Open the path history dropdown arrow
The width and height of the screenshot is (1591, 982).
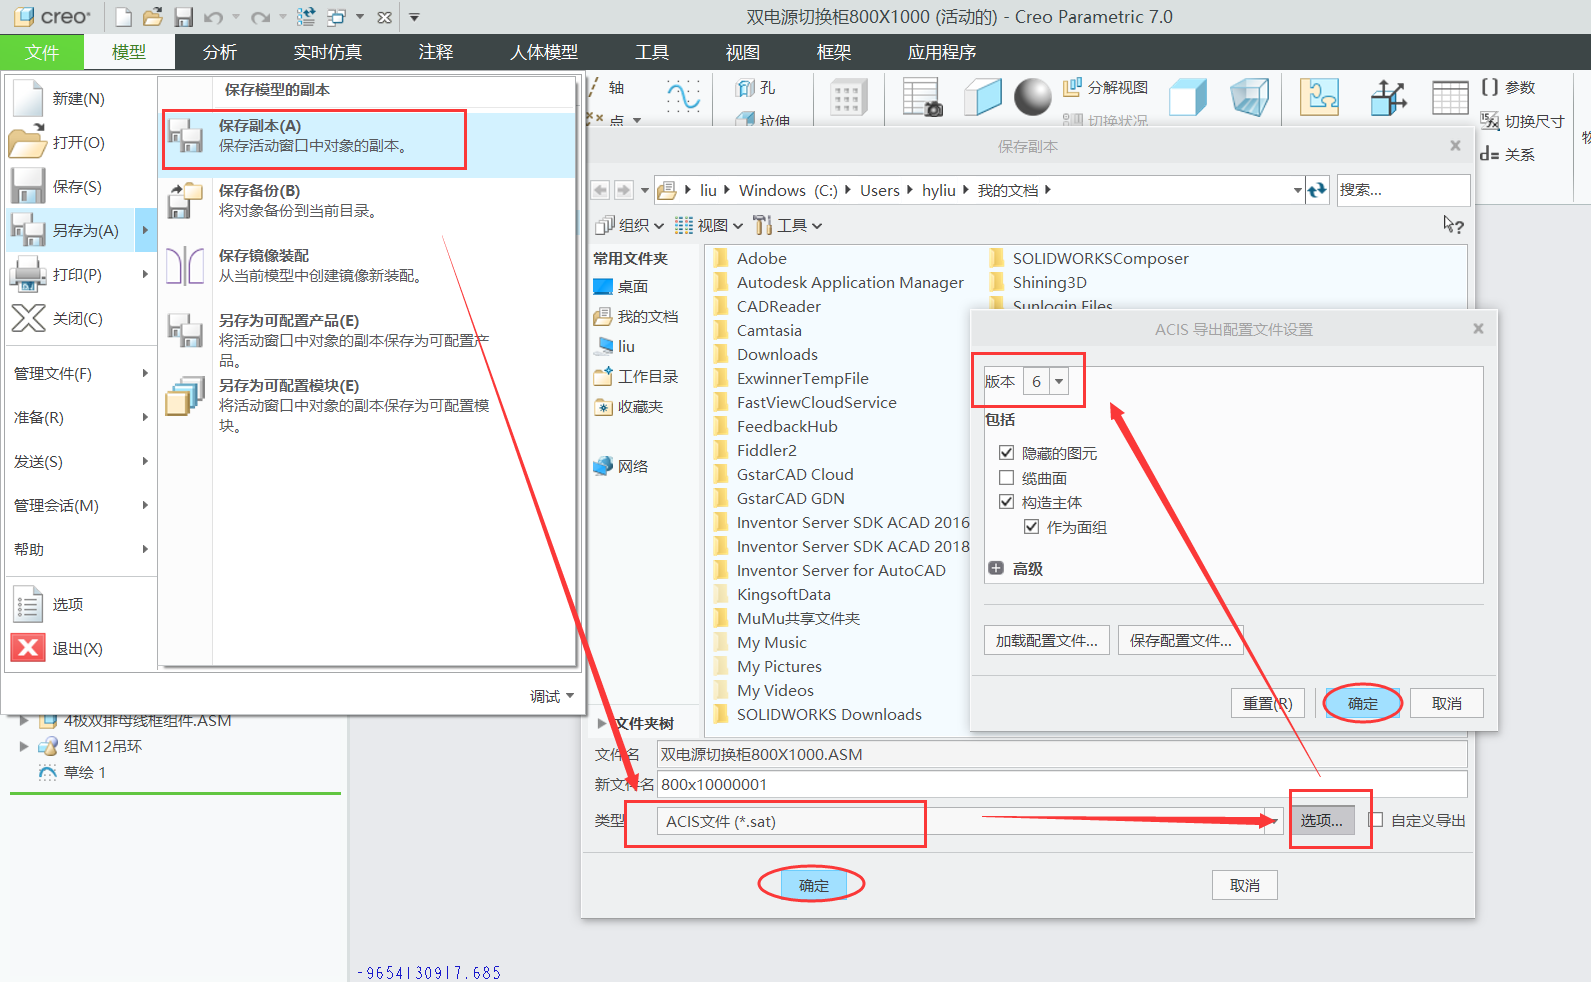pos(1297,190)
